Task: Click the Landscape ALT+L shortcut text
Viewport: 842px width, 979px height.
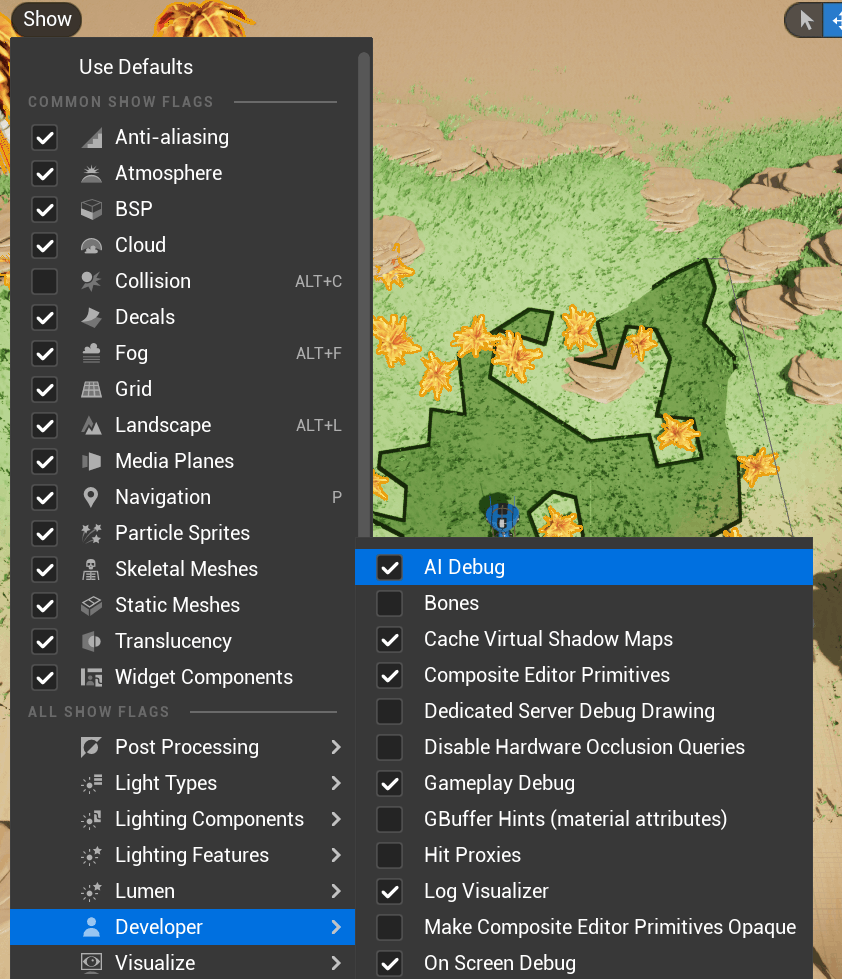Action: (318, 425)
